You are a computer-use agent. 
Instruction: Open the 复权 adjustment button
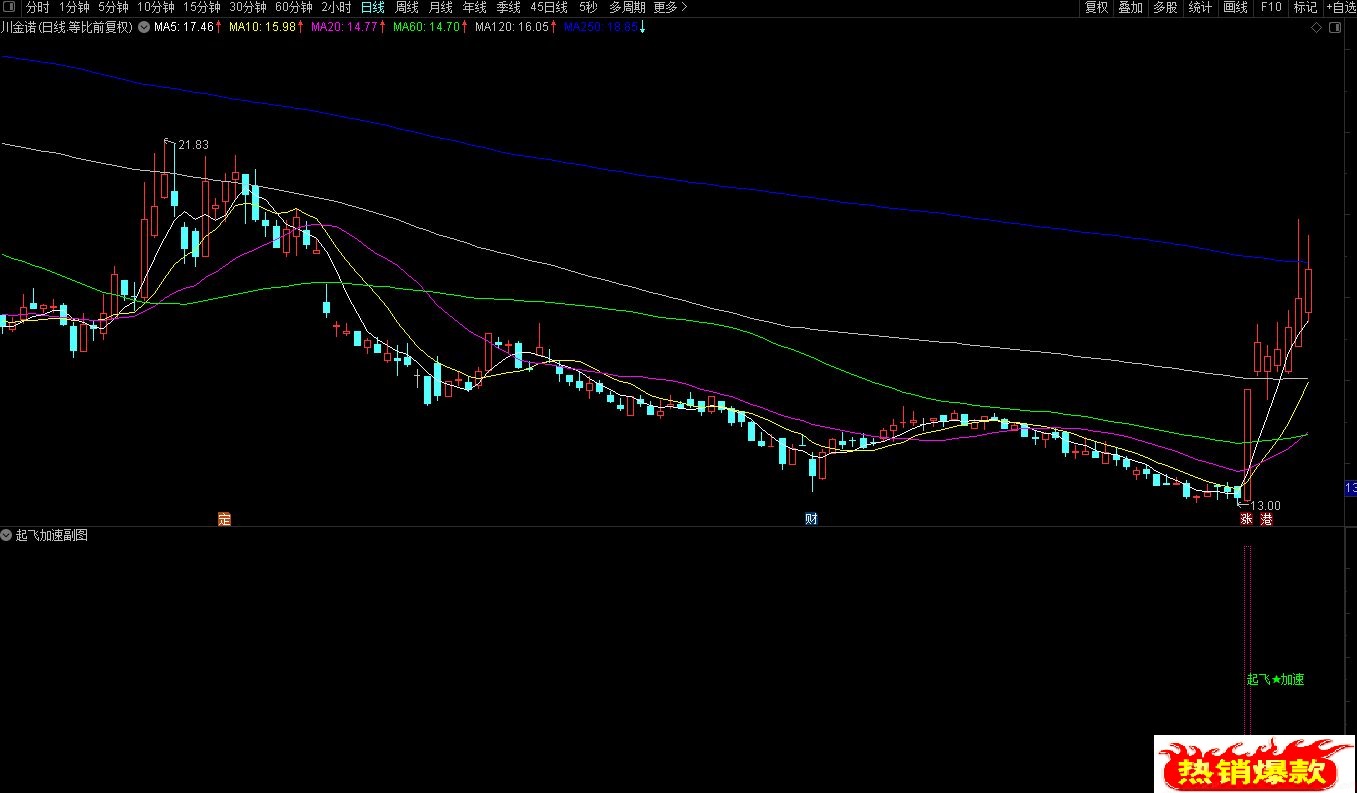(1097, 7)
